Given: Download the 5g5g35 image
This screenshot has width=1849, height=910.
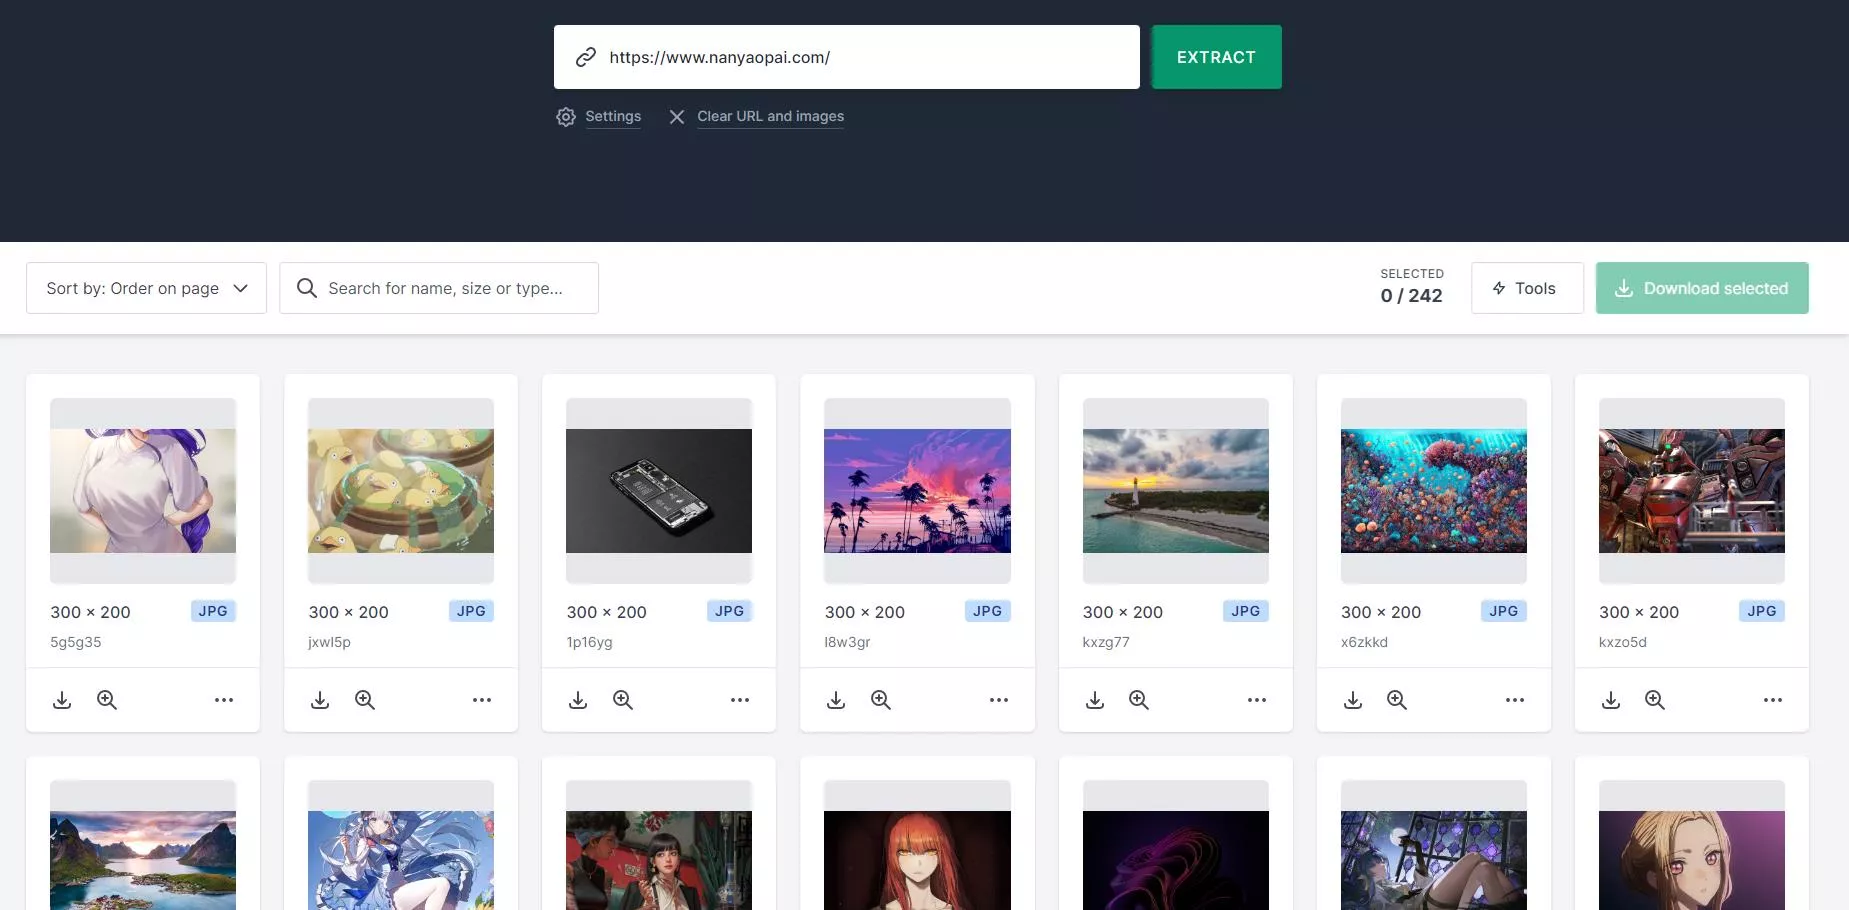Looking at the screenshot, I should 62,700.
